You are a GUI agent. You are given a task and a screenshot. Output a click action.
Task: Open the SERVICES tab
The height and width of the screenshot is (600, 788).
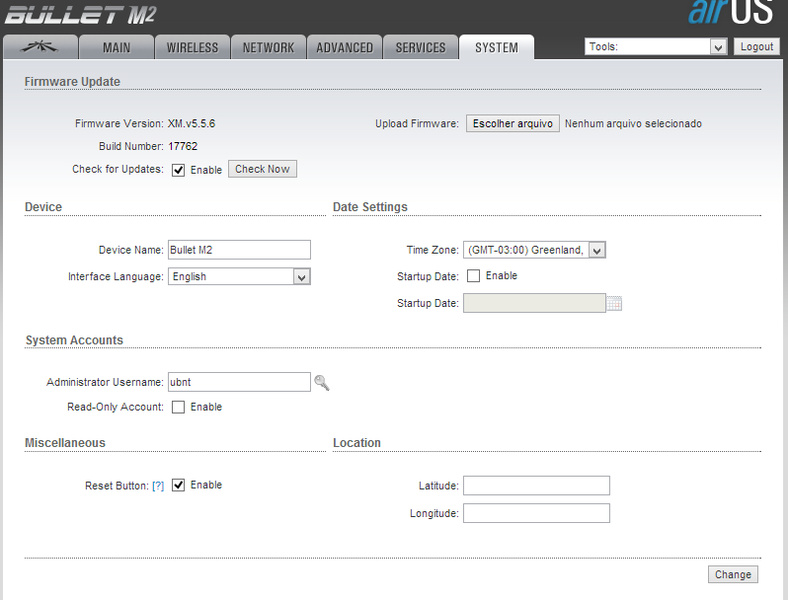tap(421, 47)
